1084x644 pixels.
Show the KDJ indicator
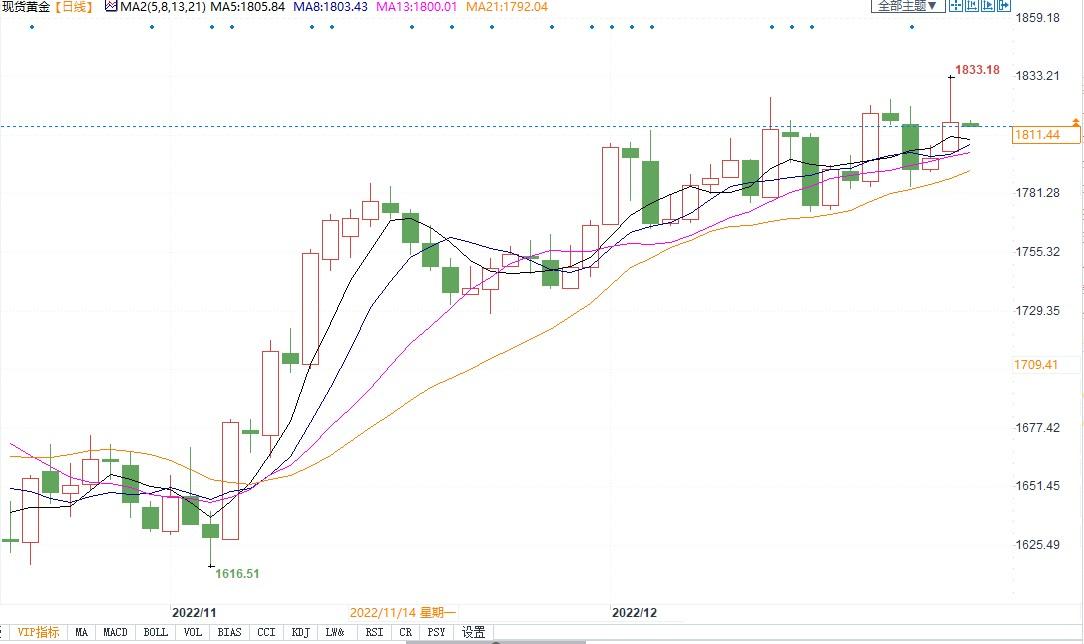pos(299,632)
